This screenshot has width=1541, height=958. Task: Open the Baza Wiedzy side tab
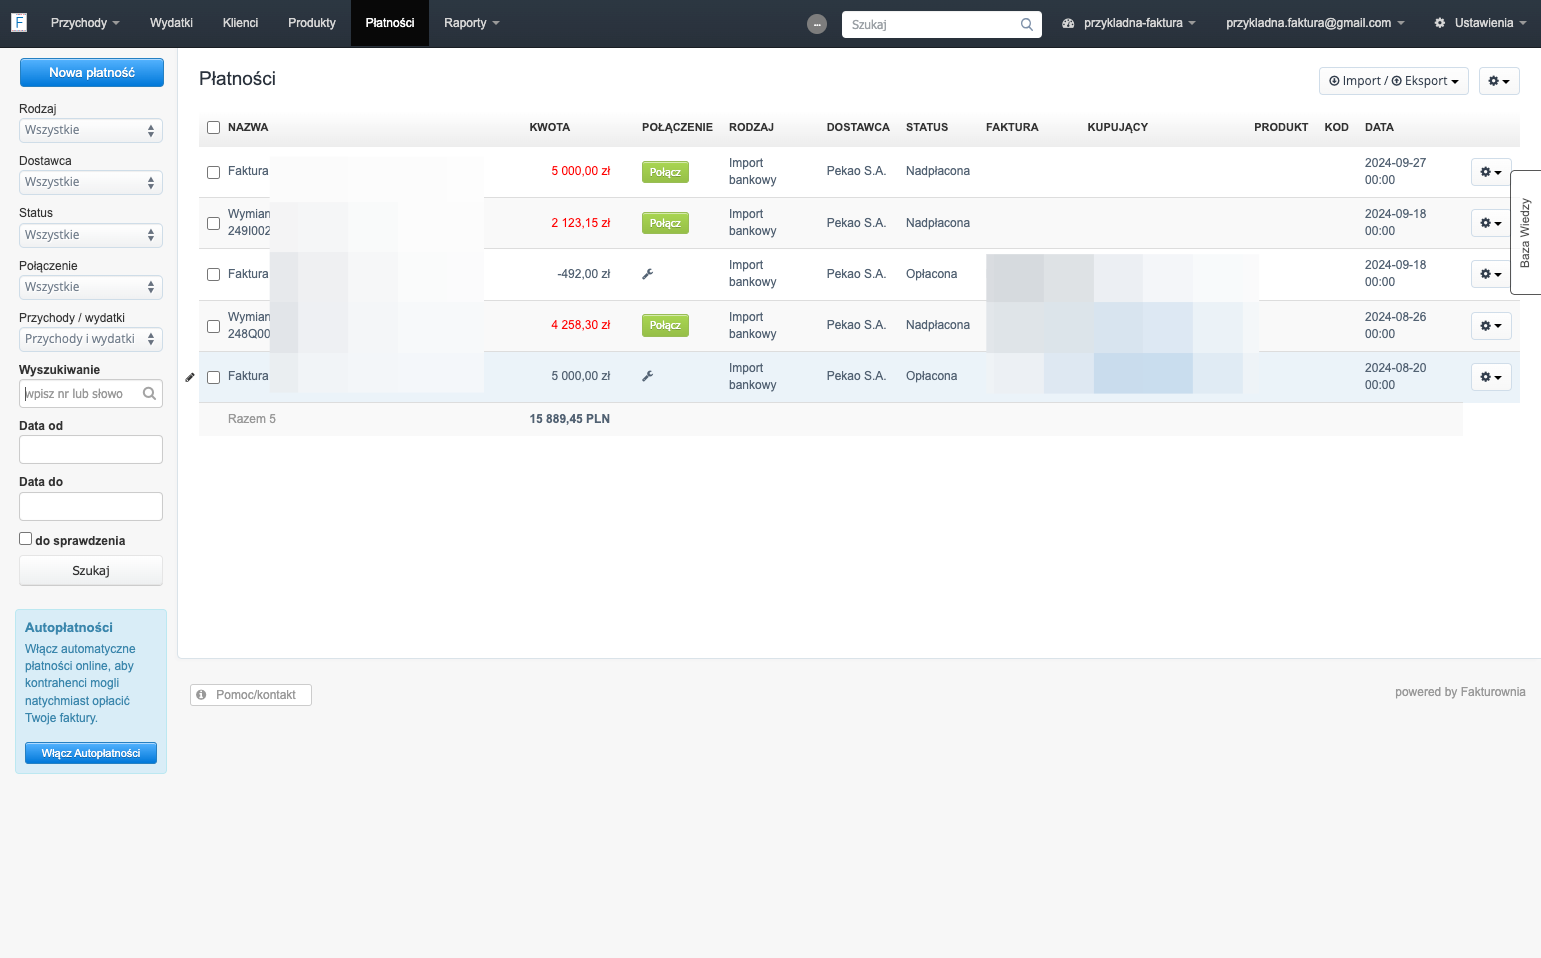1525,232
